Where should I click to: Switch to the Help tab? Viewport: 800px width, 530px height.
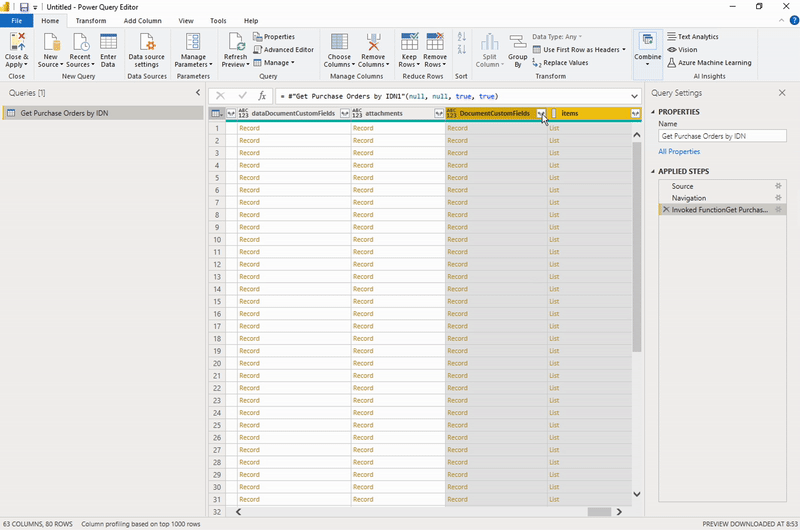251,21
